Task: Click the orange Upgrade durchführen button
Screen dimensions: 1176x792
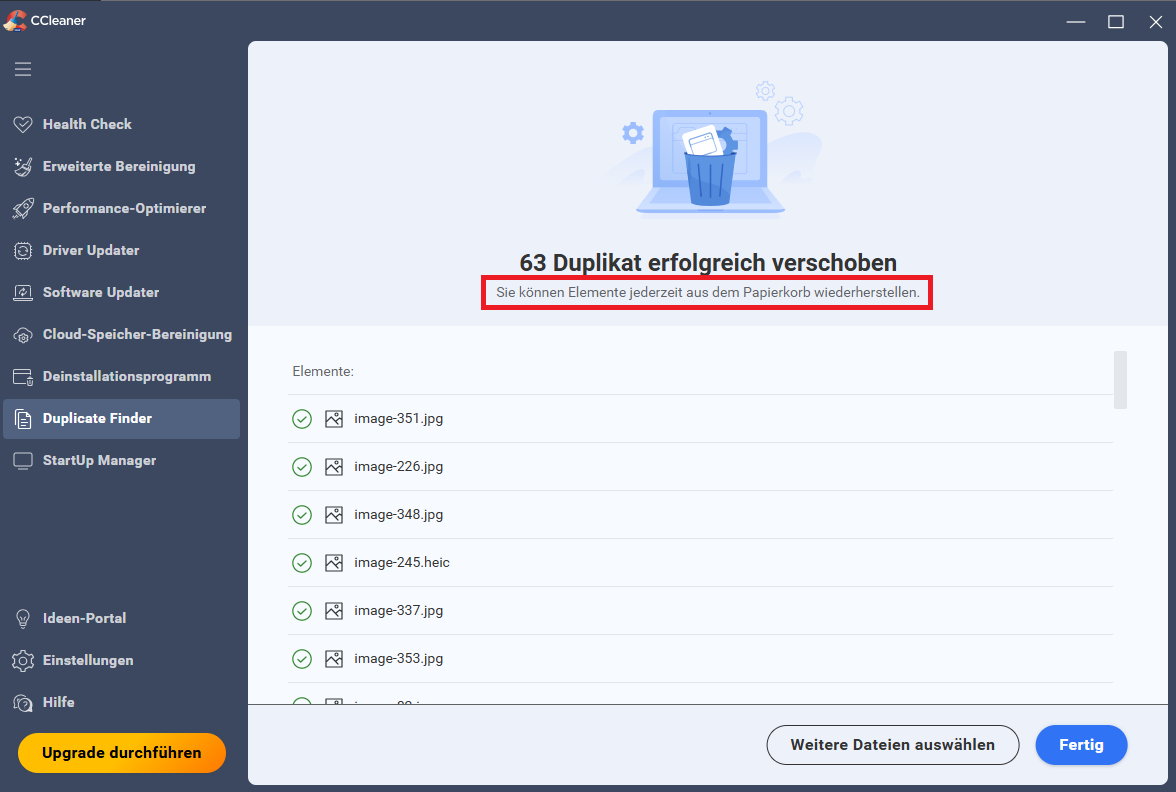Action: pos(121,753)
